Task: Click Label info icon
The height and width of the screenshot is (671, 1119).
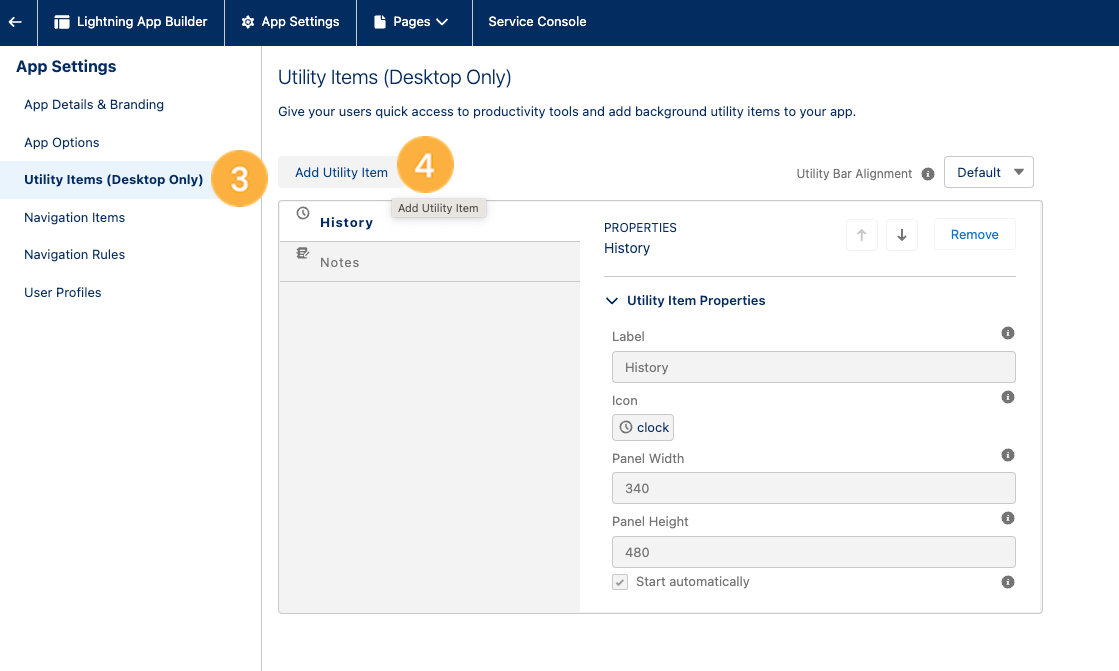Action: (1008, 333)
